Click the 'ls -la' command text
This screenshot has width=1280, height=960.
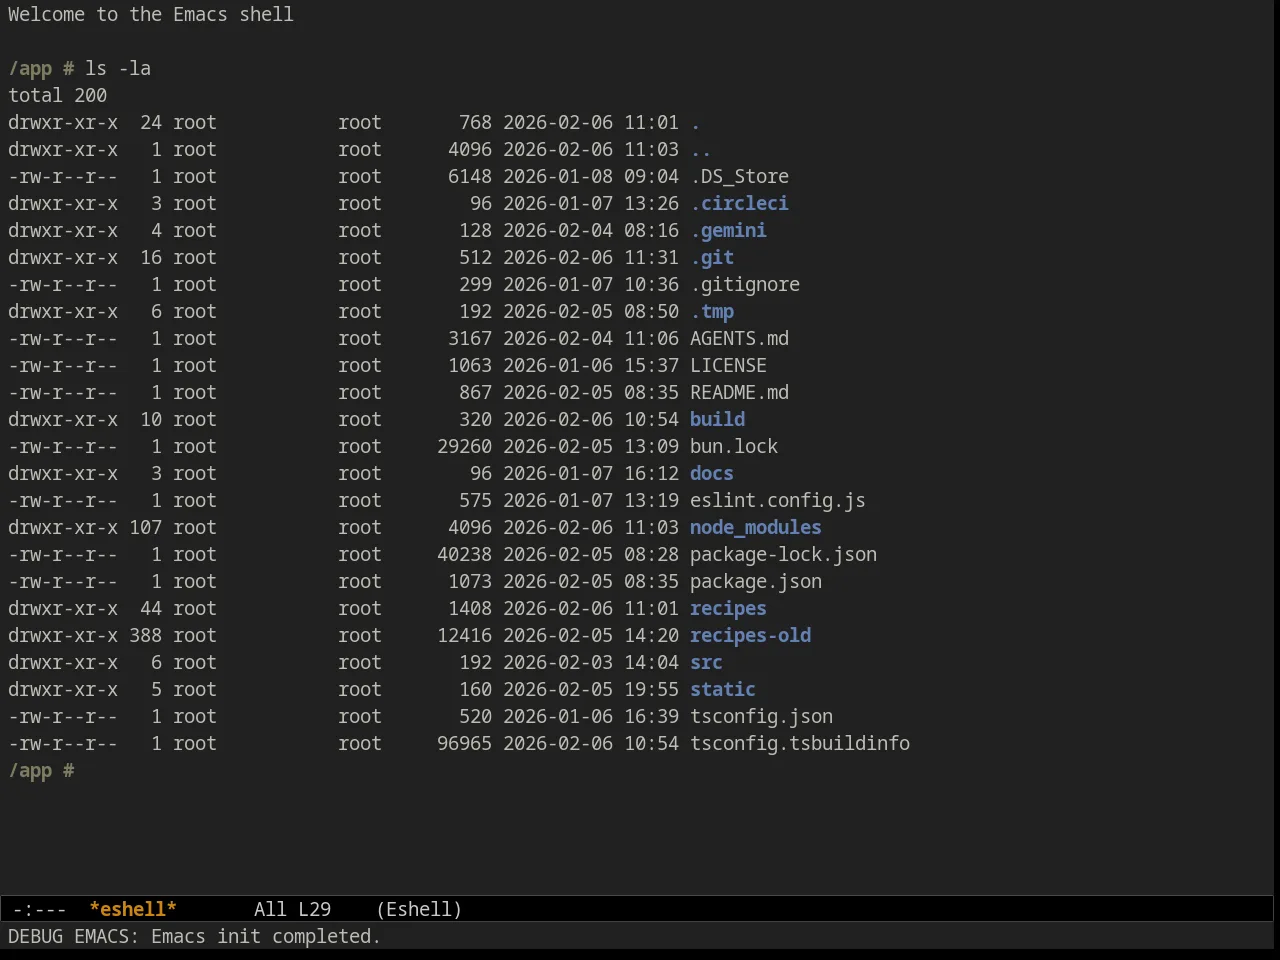[x=118, y=68]
